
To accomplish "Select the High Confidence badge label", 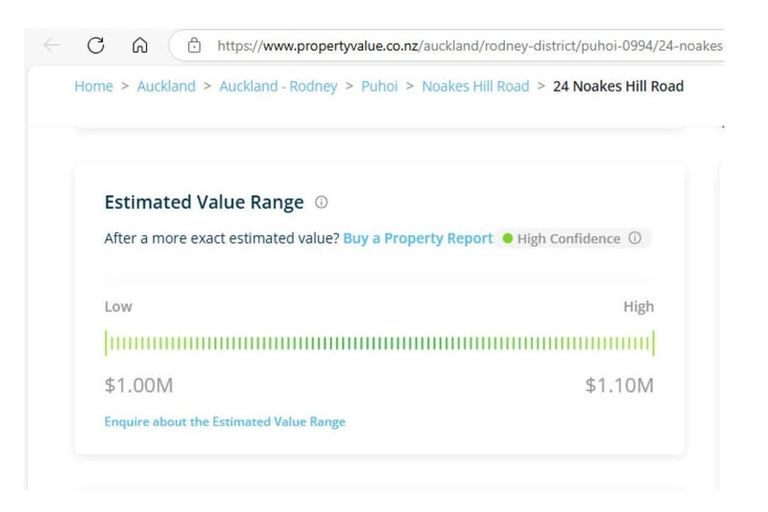I will (x=568, y=239).
